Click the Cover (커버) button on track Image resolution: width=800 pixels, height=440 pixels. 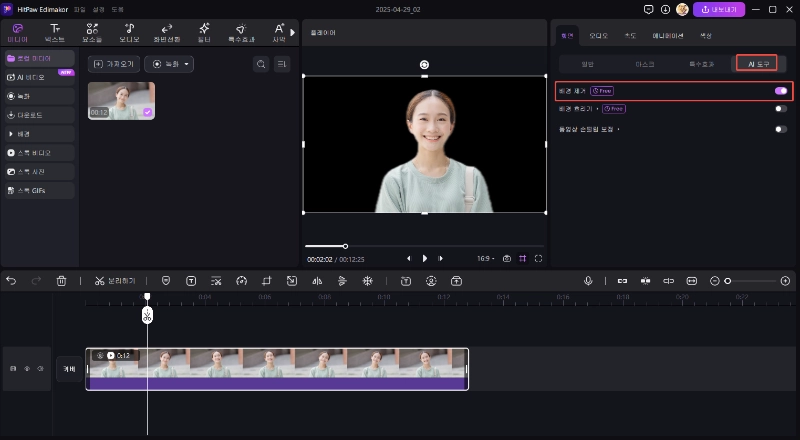click(69, 369)
